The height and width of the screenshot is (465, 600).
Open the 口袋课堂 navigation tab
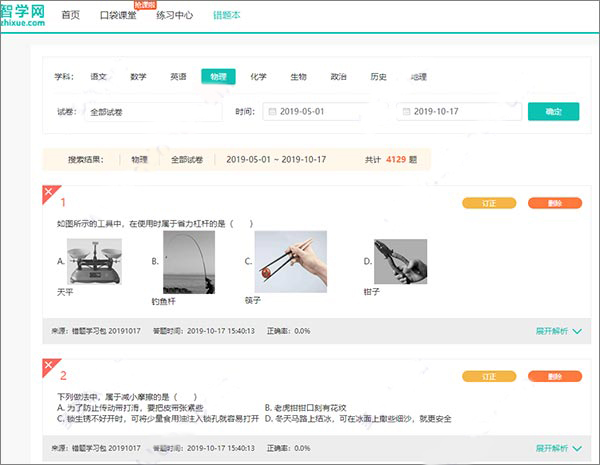(119, 16)
